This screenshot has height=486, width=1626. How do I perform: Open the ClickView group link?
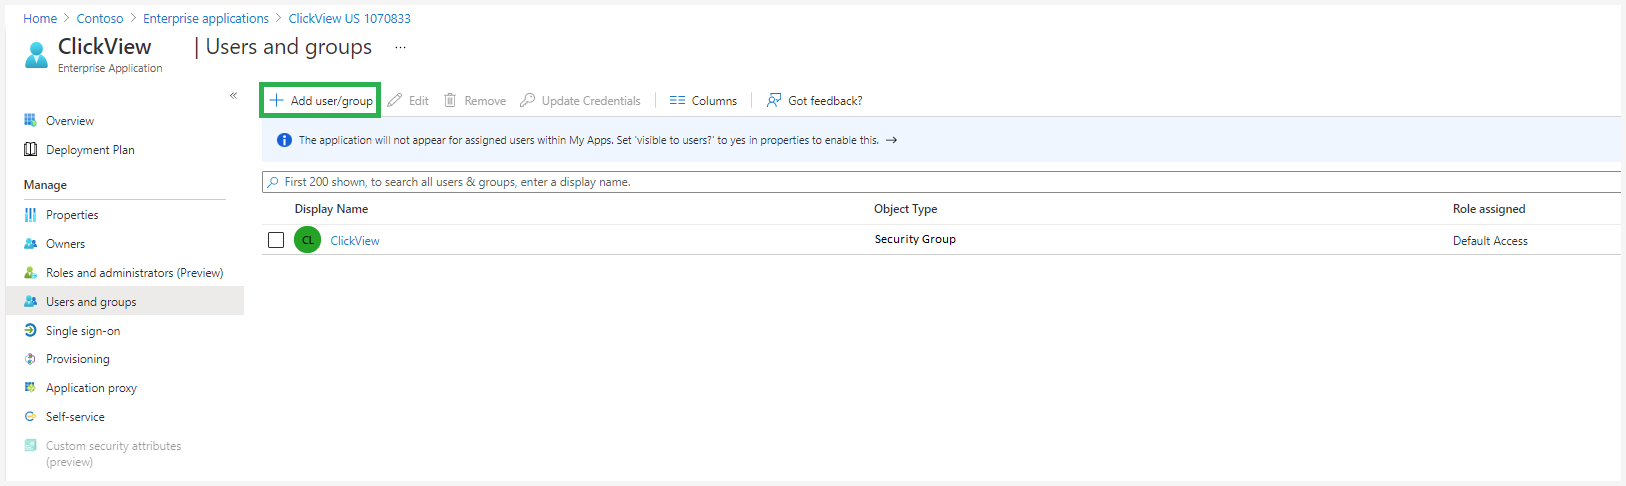tap(355, 241)
